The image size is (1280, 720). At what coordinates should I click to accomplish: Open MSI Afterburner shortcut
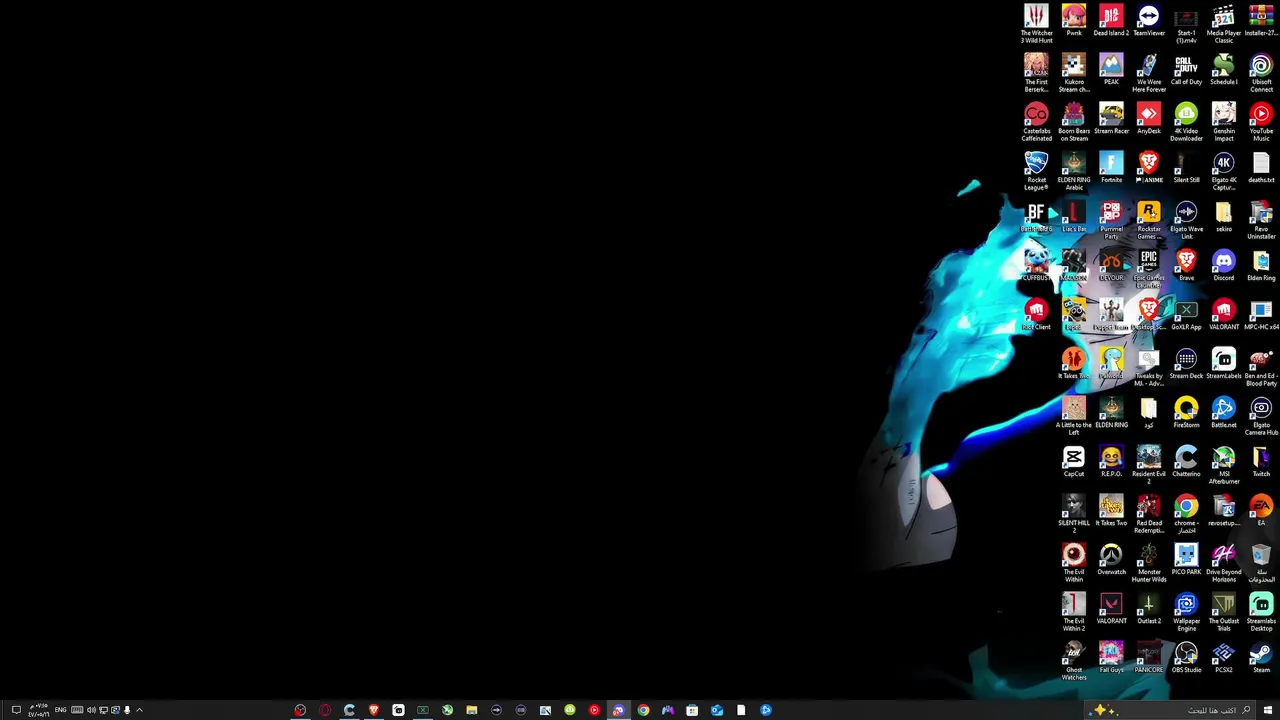(1223, 464)
